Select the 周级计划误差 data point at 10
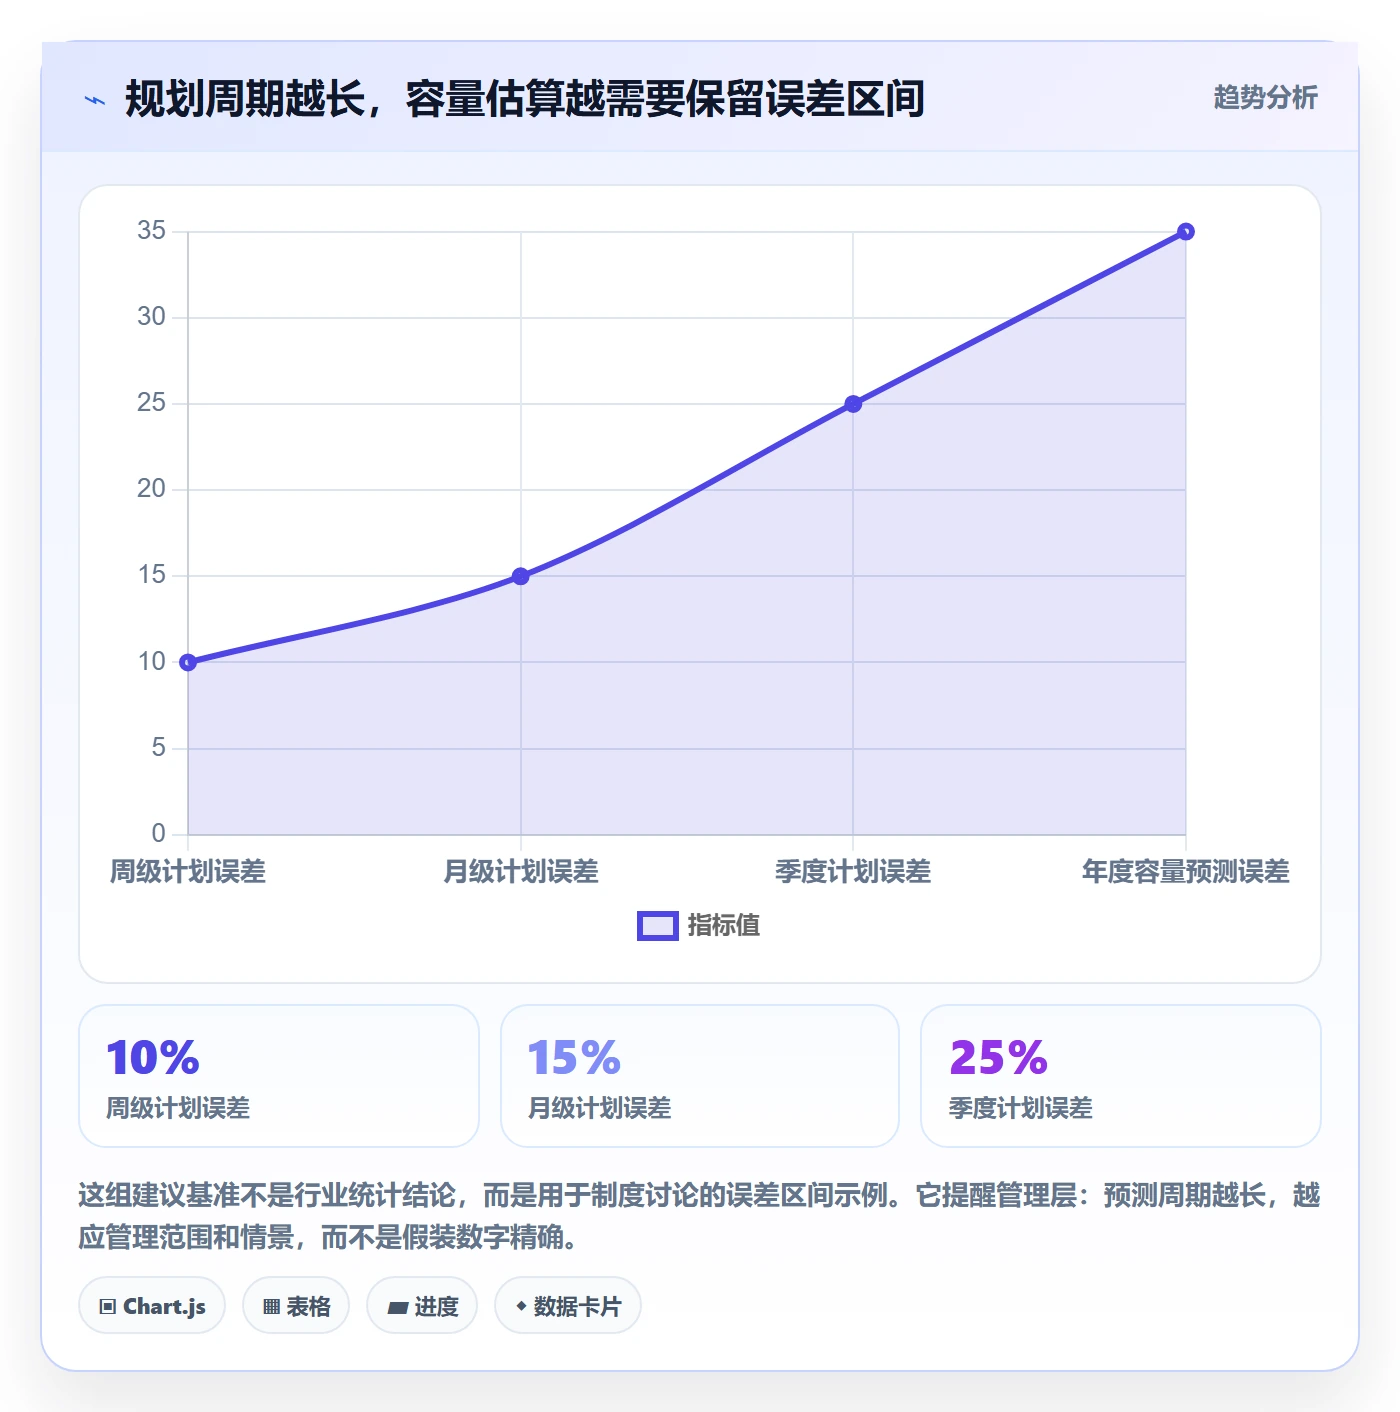The width and height of the screenshot is (1400, 1412). point(188,662)
